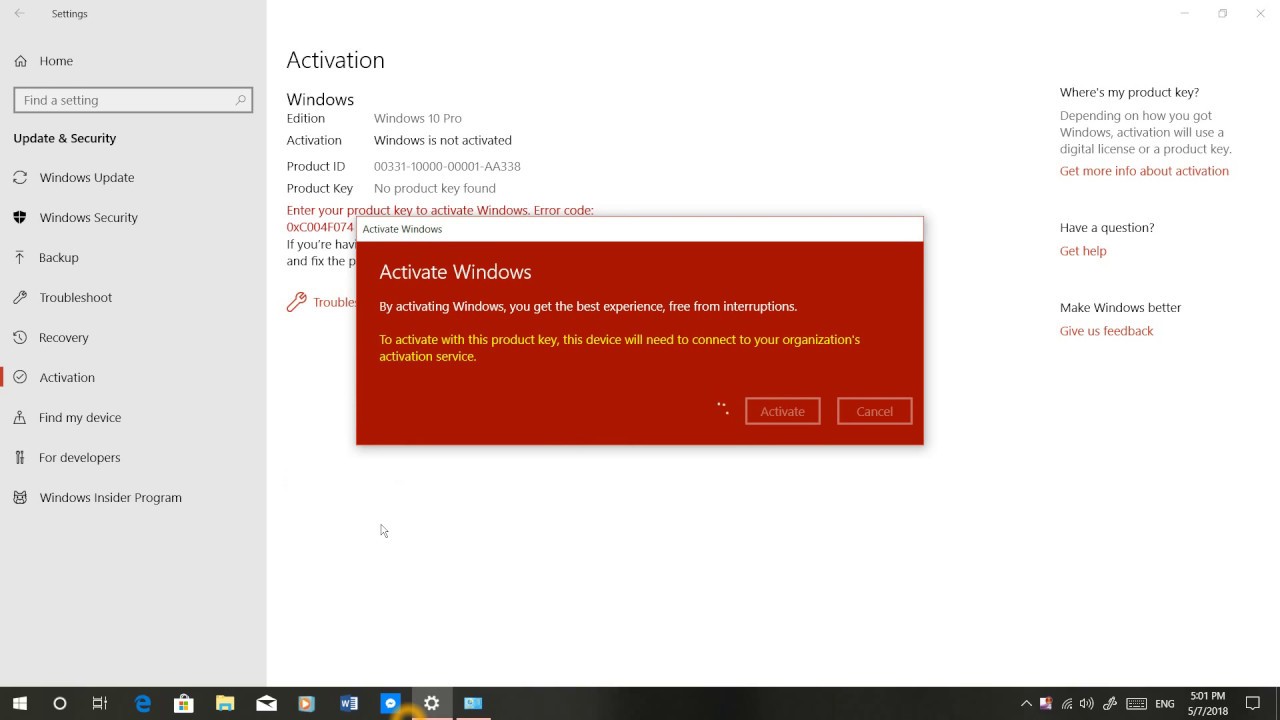Go to Settings Home
Viewport: 1280px width, 720px height.
(x=56, y=61)
